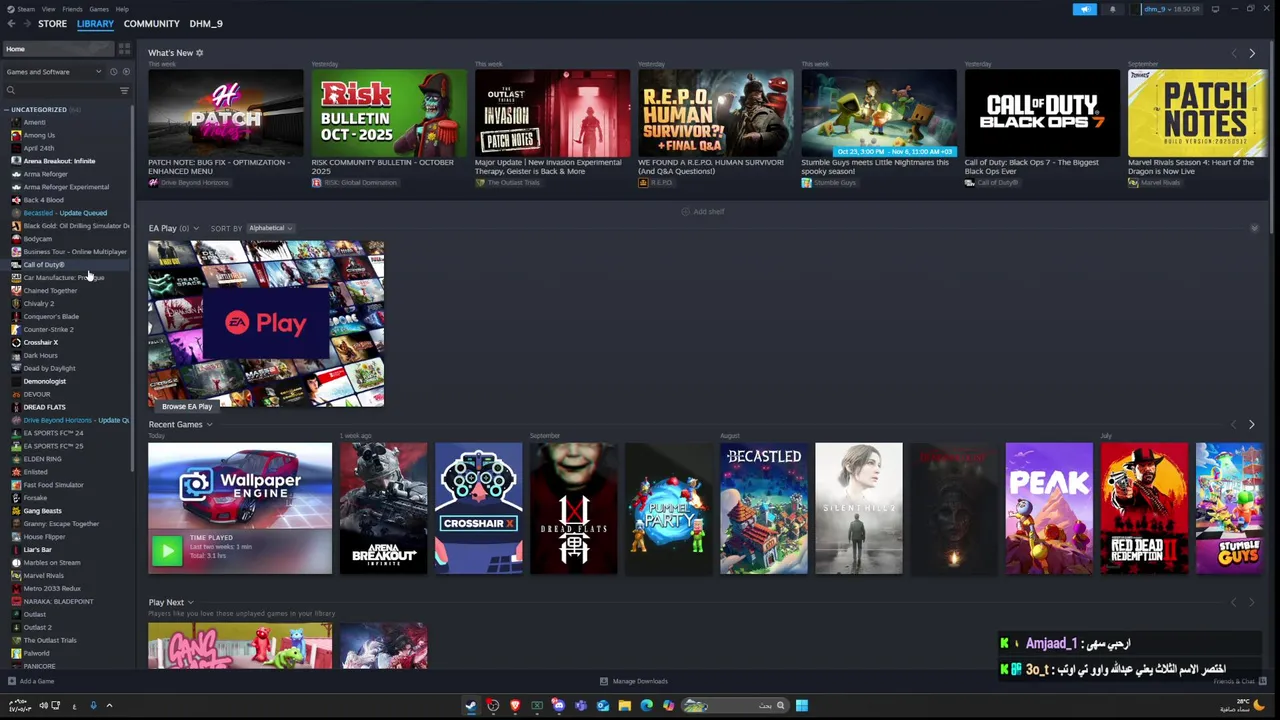Collapse EA Play shelf chevron at right
This screenshot has width=1280, height=720.
click(x=1254, y=228)
